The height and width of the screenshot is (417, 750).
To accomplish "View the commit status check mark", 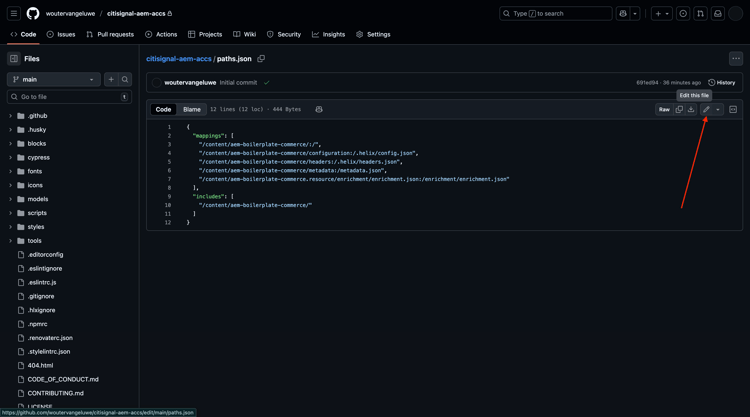I will point(266,83).
